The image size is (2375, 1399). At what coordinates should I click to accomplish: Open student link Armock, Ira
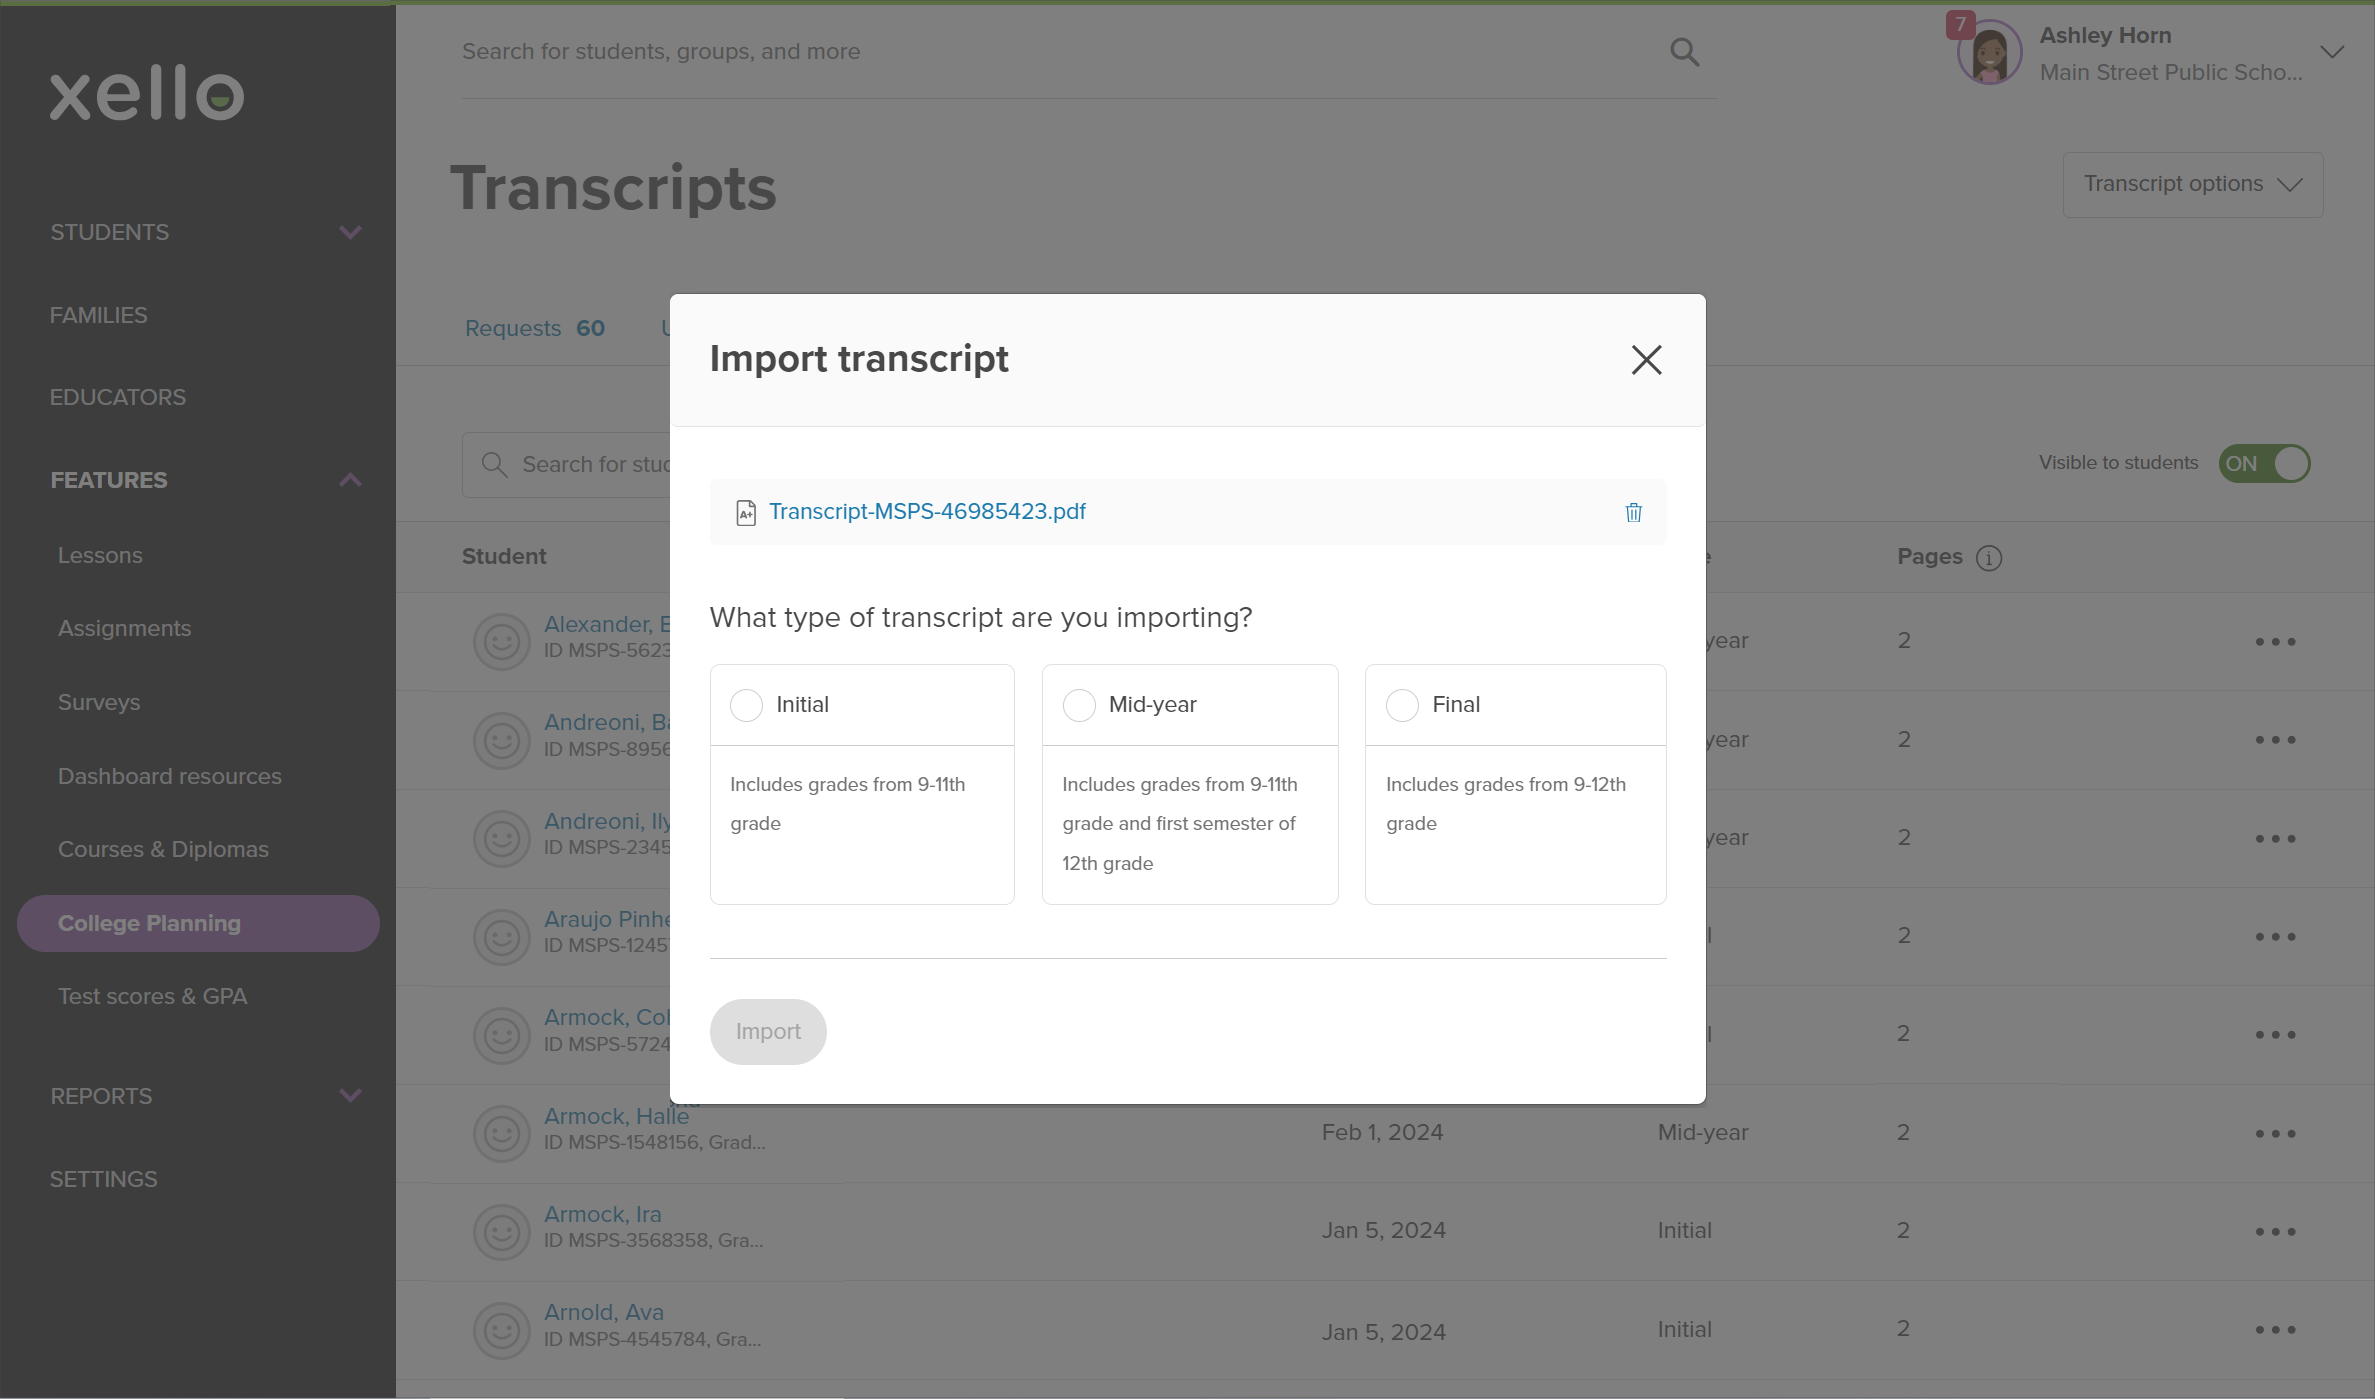603,1214
